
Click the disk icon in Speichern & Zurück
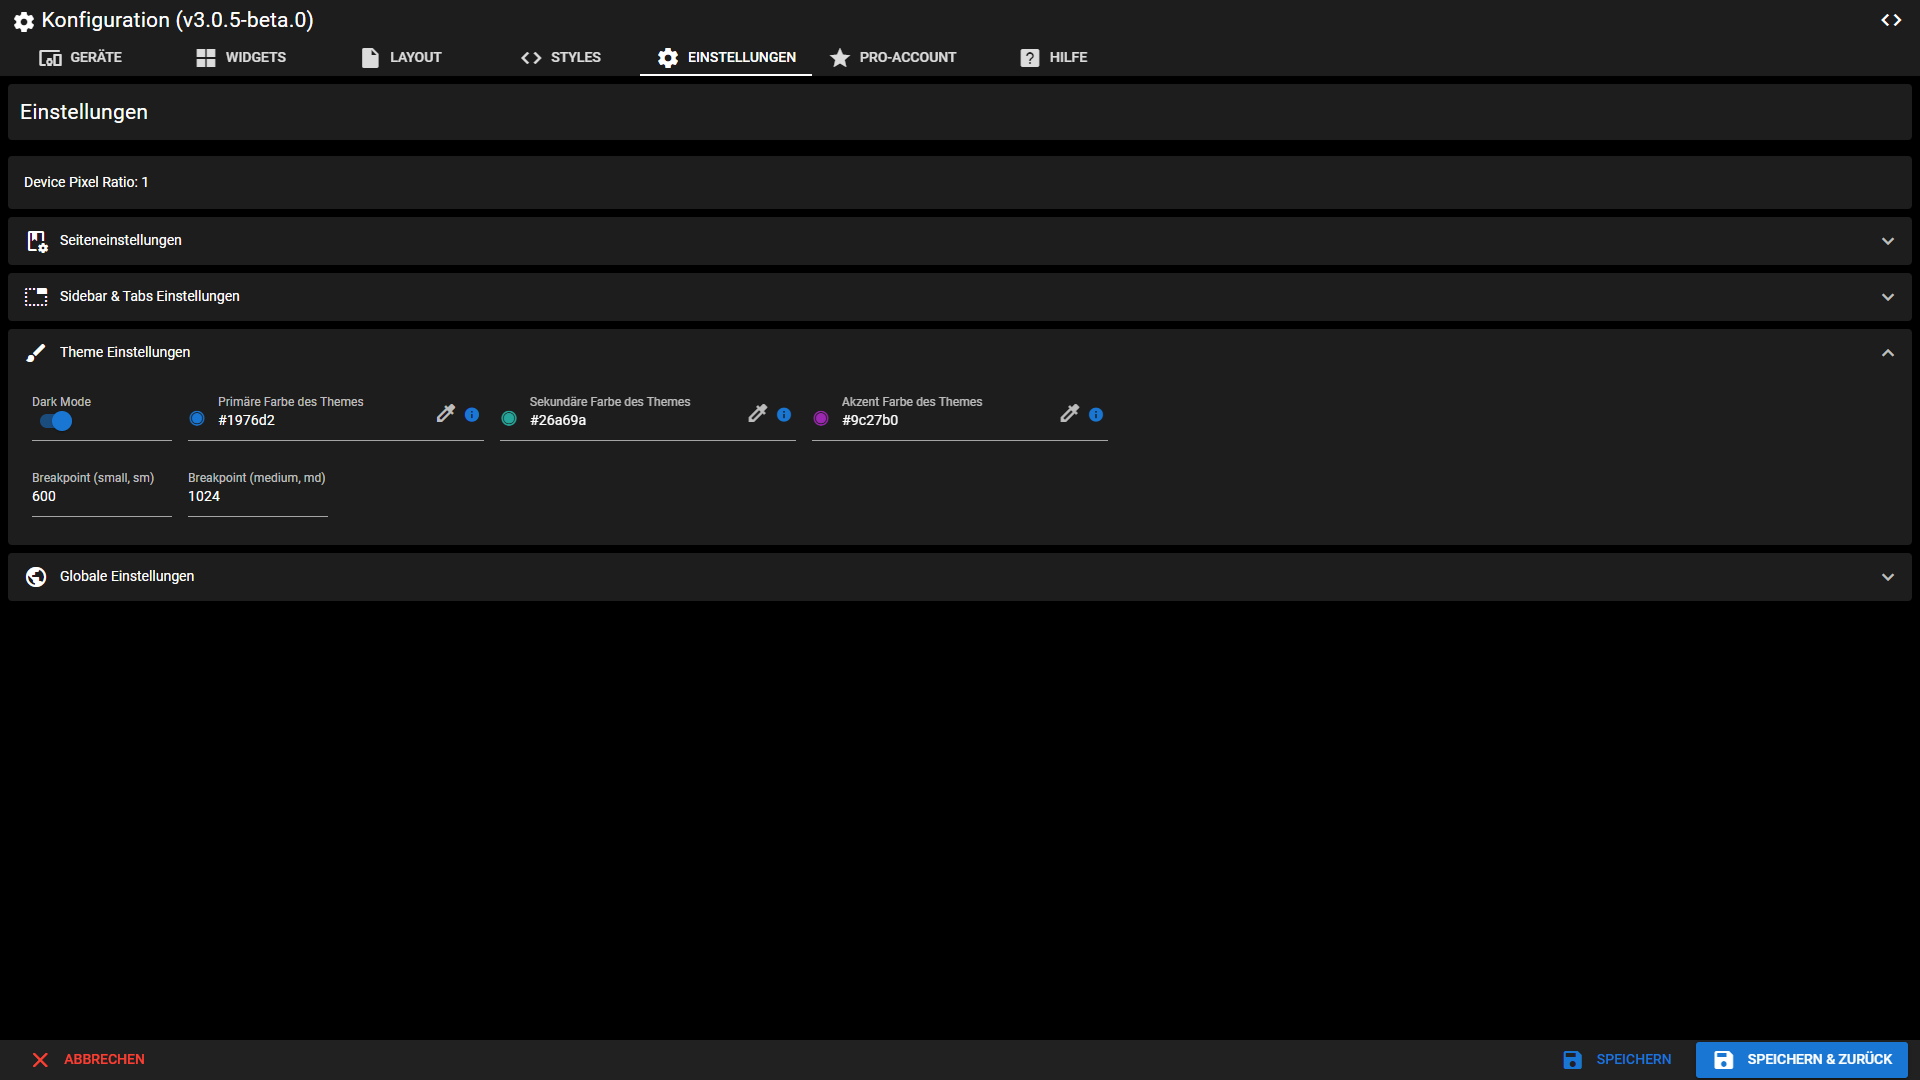click(1724, 1060)
